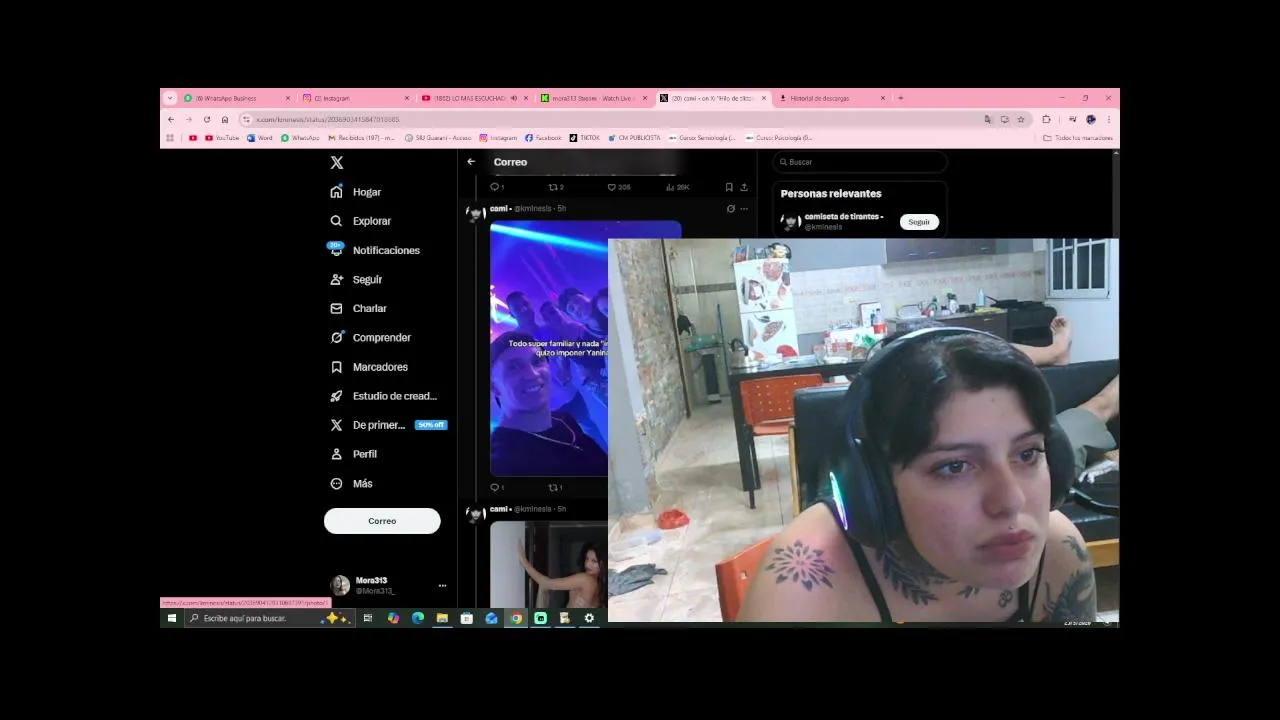Open File Explorer from taskbar

442,618
